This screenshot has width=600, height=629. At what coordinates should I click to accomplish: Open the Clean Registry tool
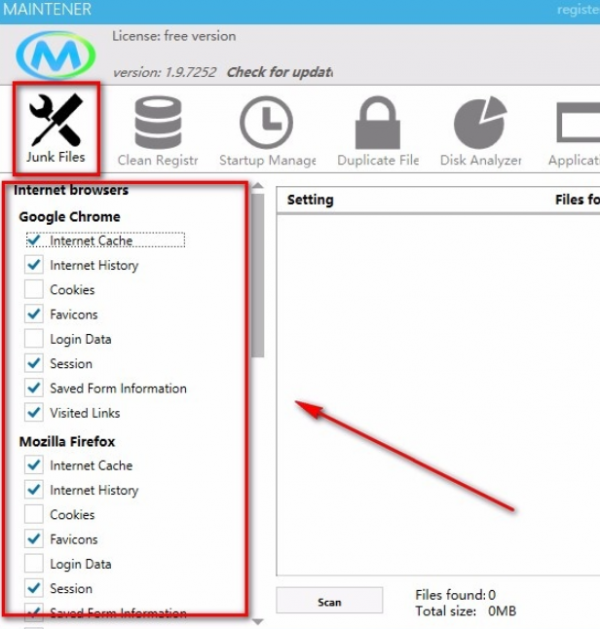pos(158,131)
